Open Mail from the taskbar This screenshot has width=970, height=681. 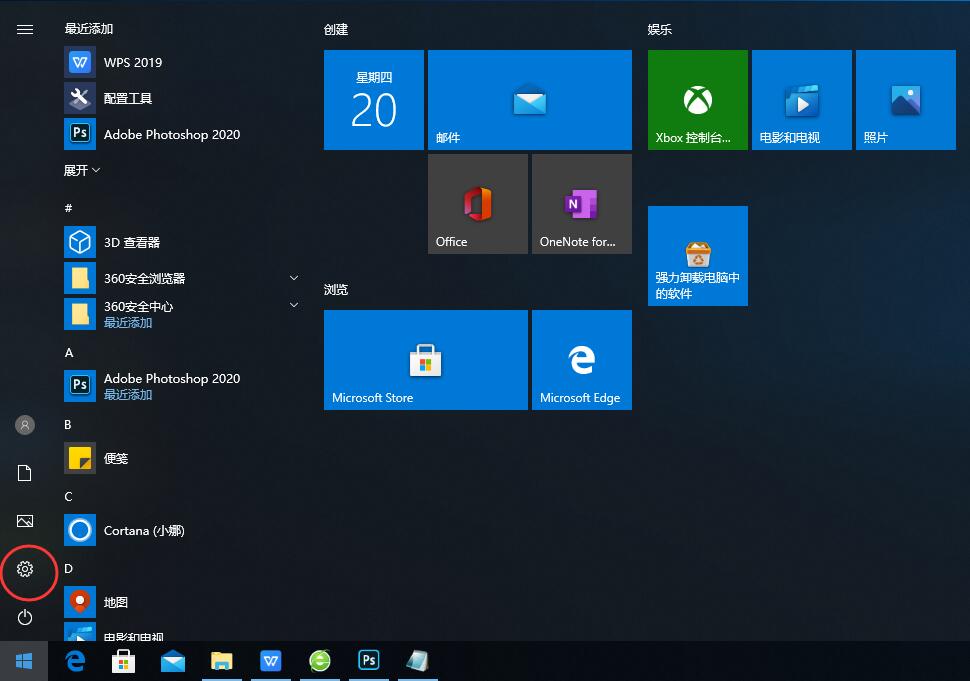click(173, 661)
